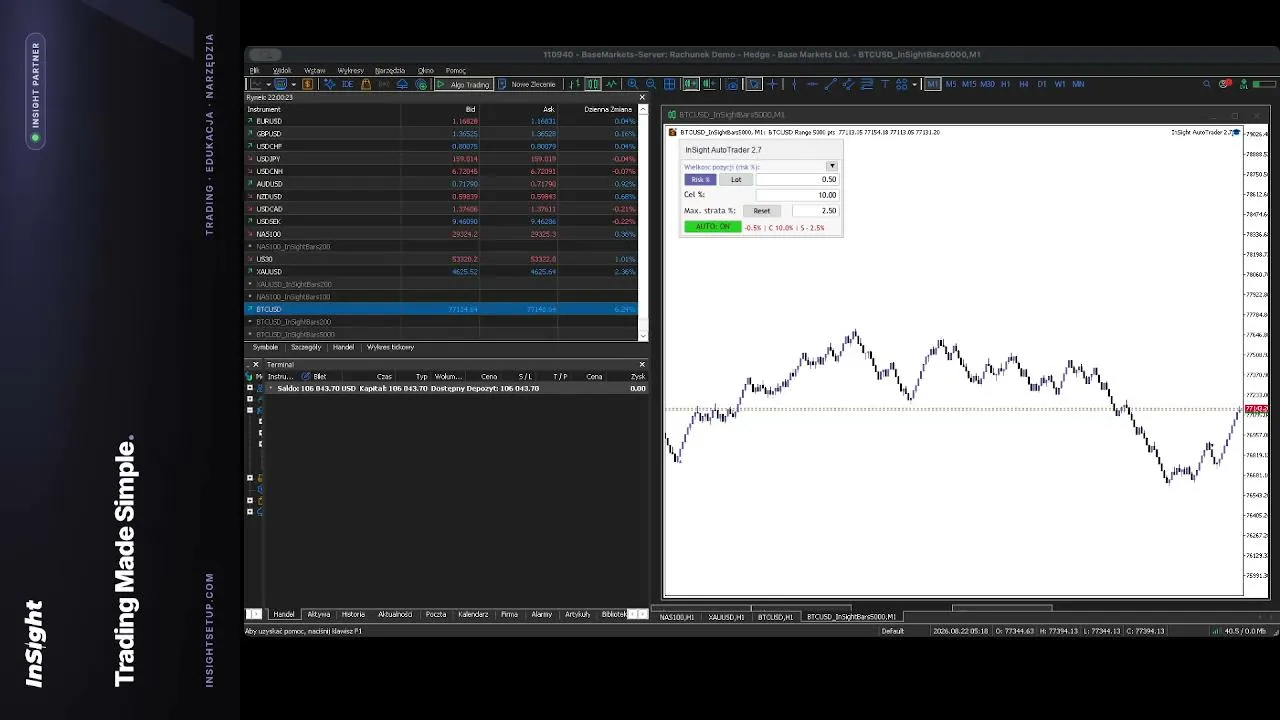The height and width of the screenshot is (720, 1280).
Task: Select the vertical line drawing tool
Action: [x=794, y=84]
